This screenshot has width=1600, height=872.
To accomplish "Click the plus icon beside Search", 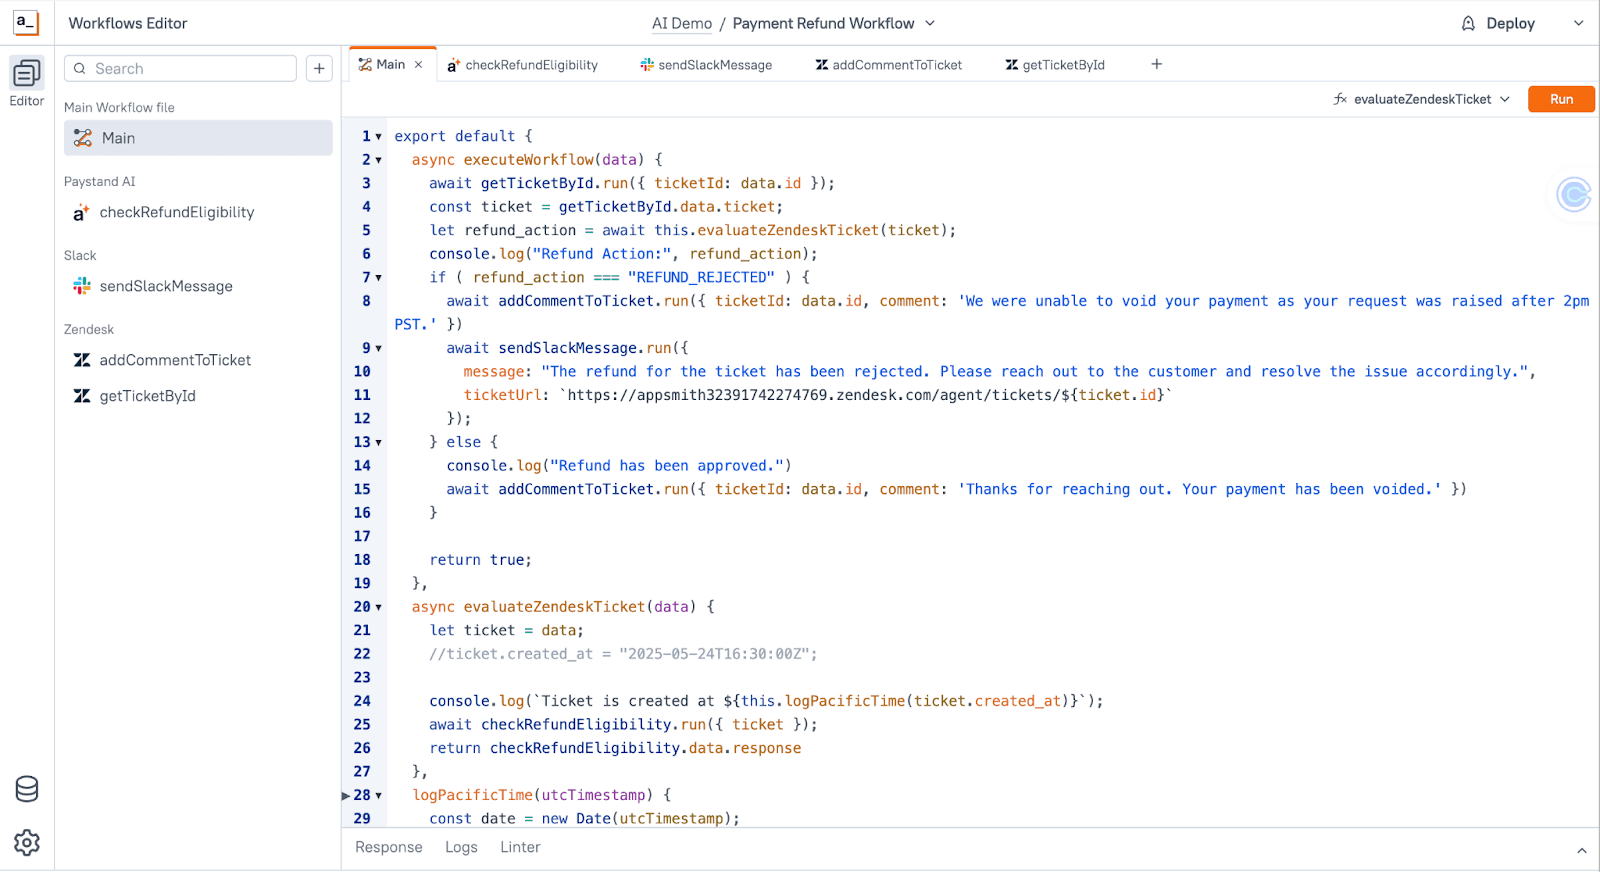I will (319, 69).
